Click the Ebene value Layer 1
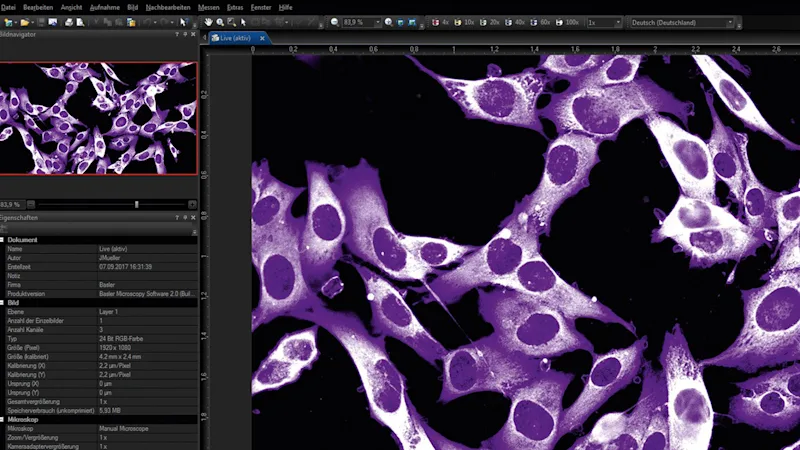 tap(108, 312)
